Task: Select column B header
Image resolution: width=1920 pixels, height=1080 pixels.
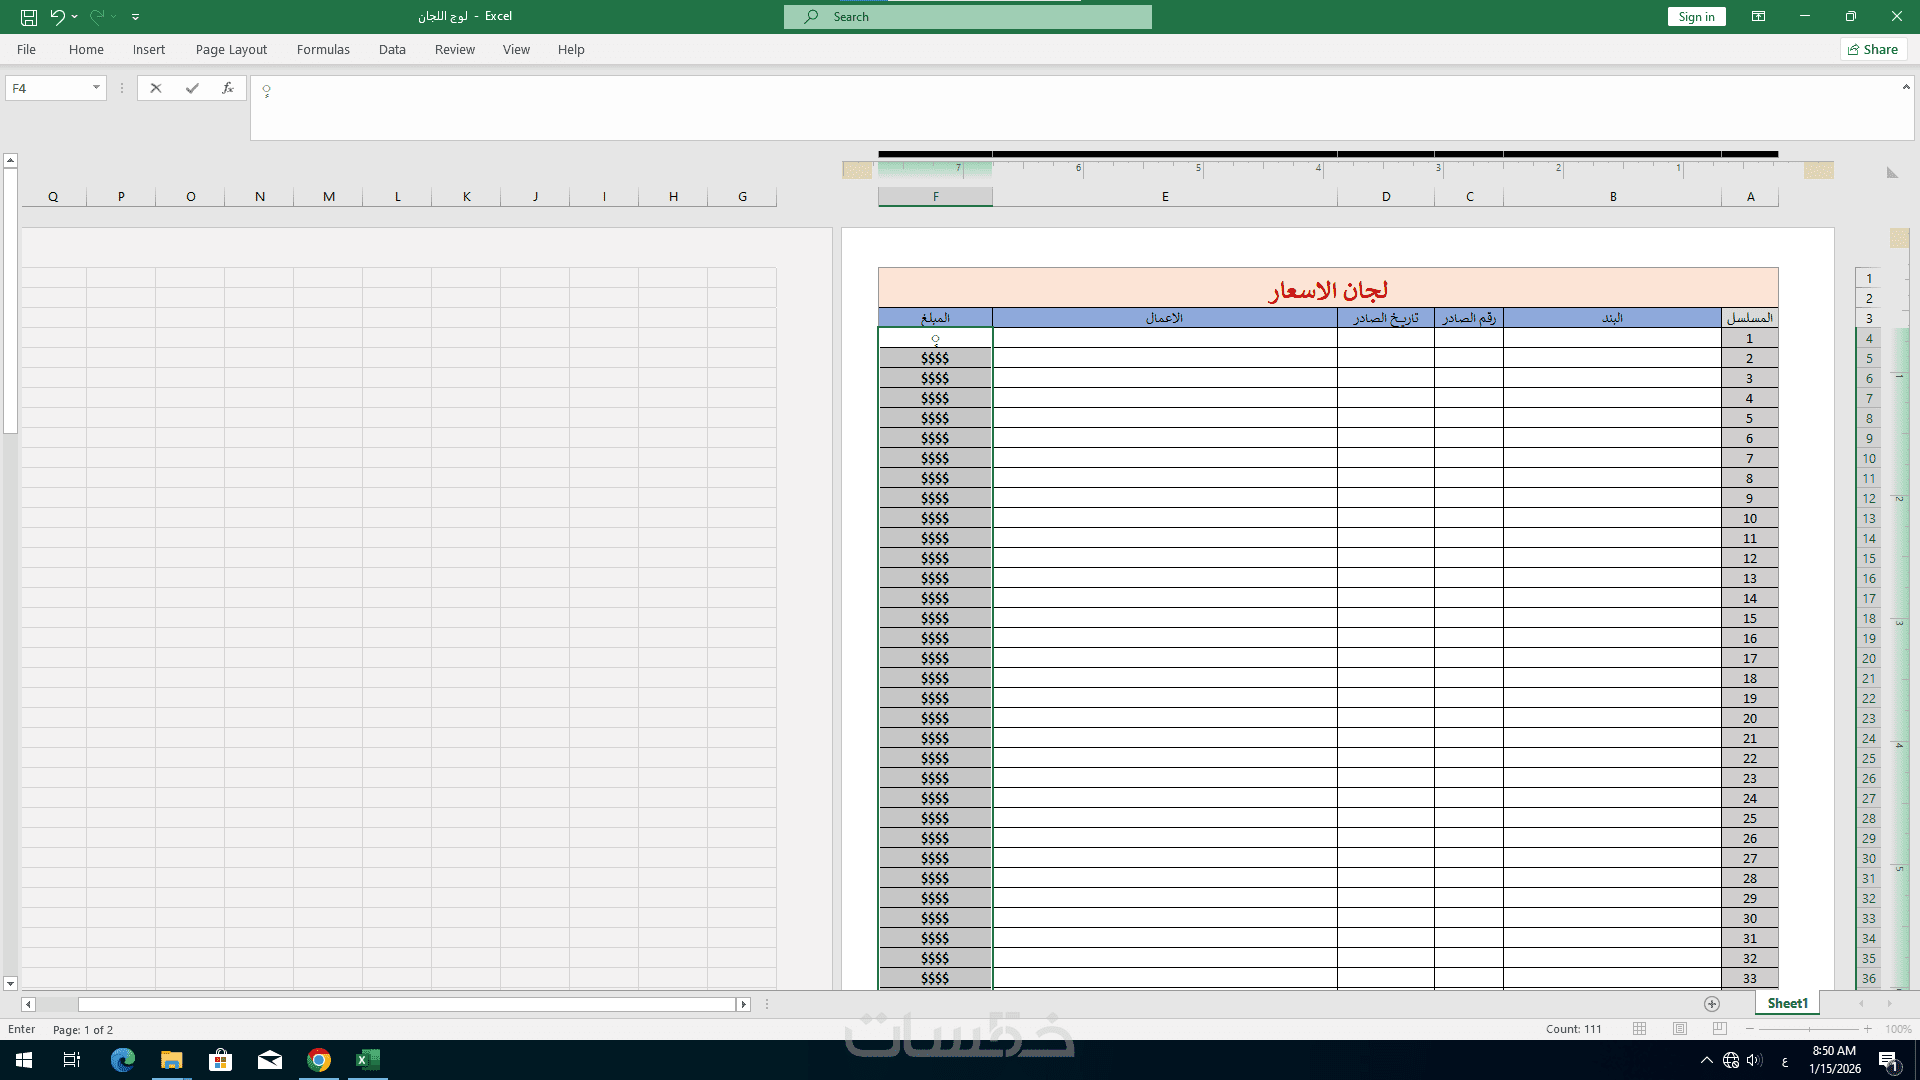Action: pyautogui.click(x=1613, y=197)
